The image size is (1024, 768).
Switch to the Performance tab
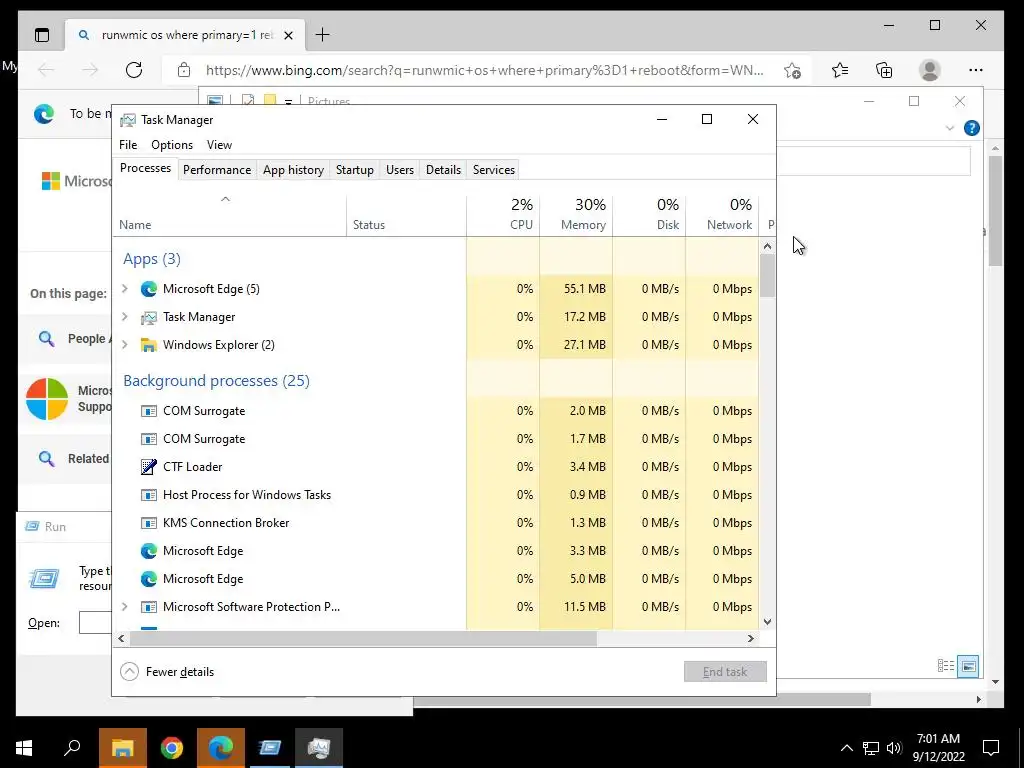click(x=217, y=170)
